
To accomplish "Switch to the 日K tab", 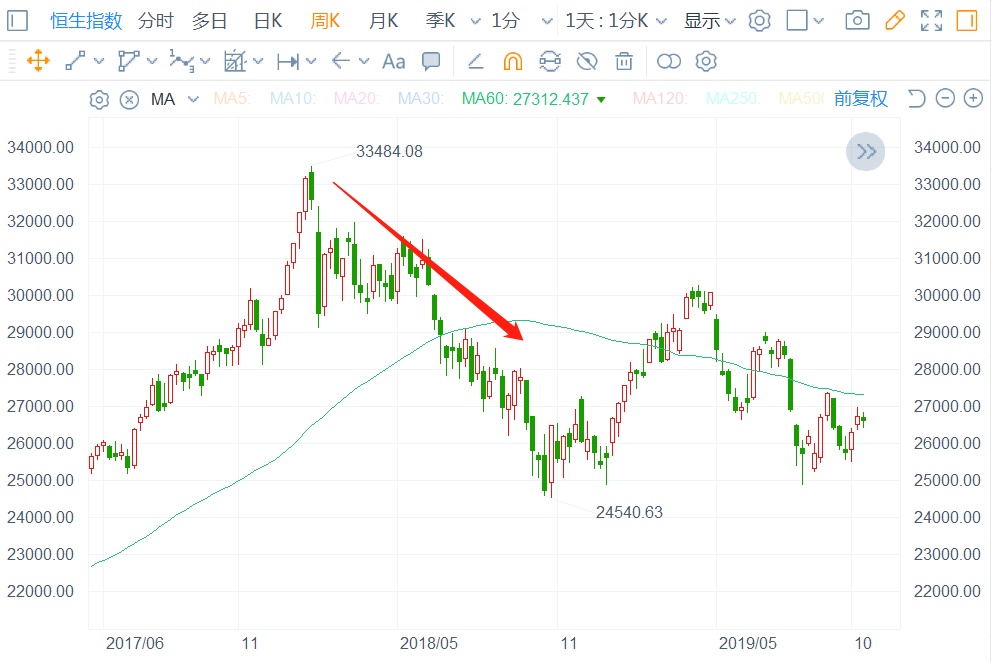I will [267, 20].
